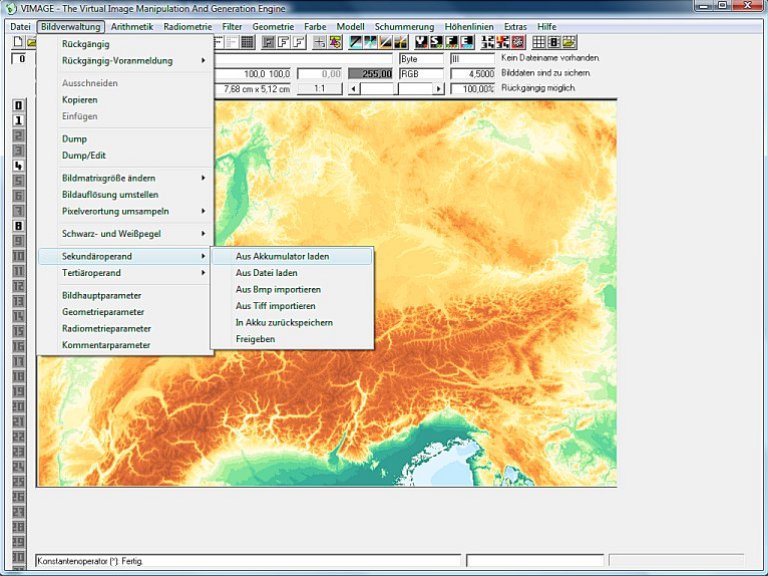This screenshot has height=576, width=768.
Task: Click the crosshair plus toolbar icon
Action: [x=319, y=42]
